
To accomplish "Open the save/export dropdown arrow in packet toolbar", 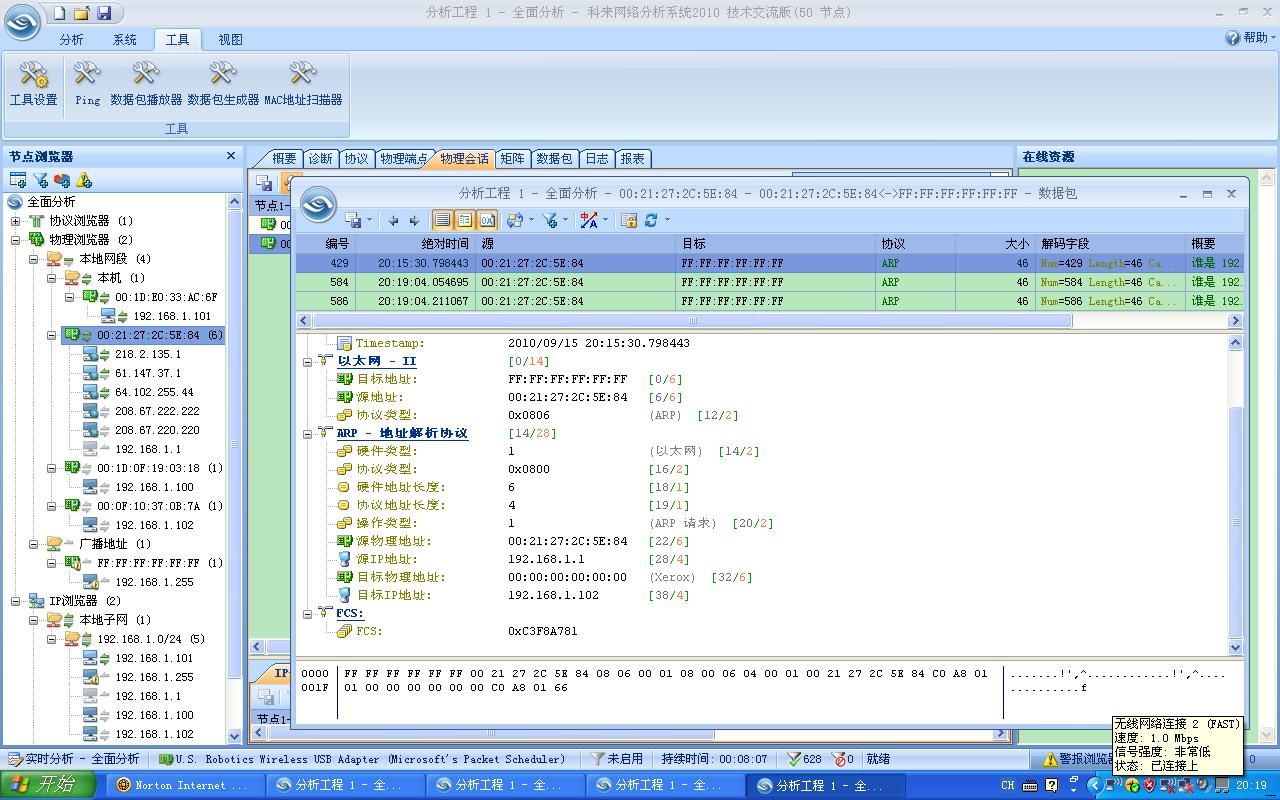I will coord(369,220).
